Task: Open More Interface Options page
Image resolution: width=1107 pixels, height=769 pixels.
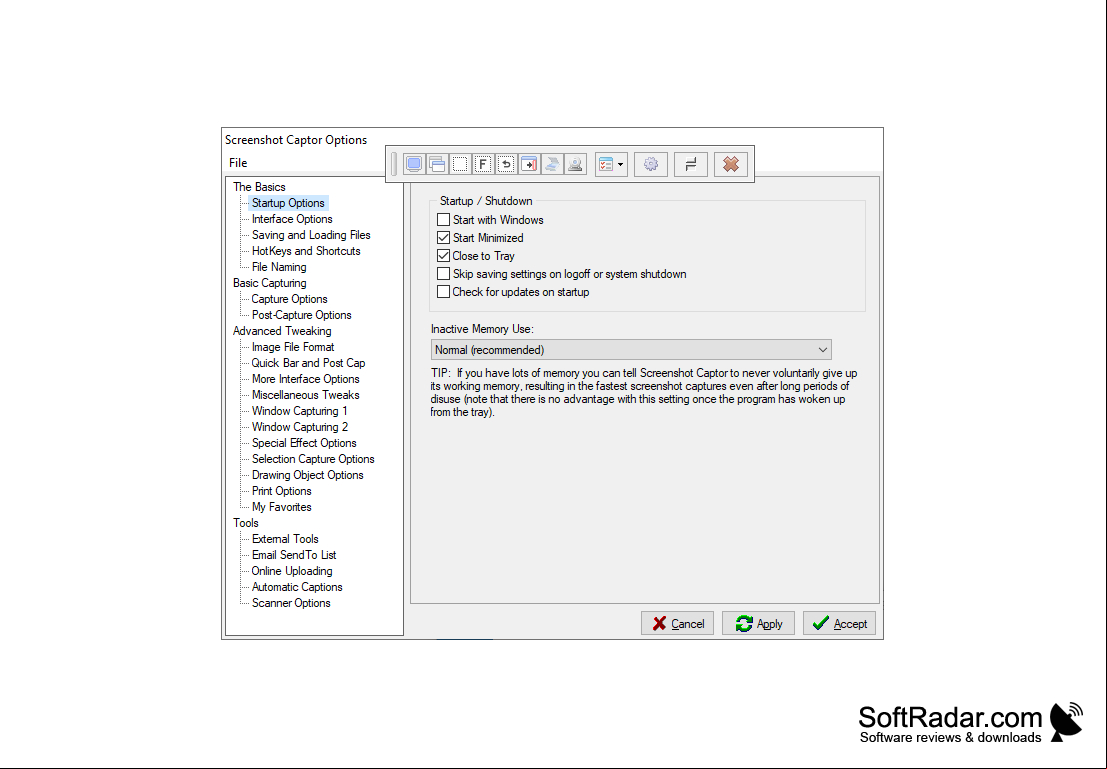Action: coord(306,379)
